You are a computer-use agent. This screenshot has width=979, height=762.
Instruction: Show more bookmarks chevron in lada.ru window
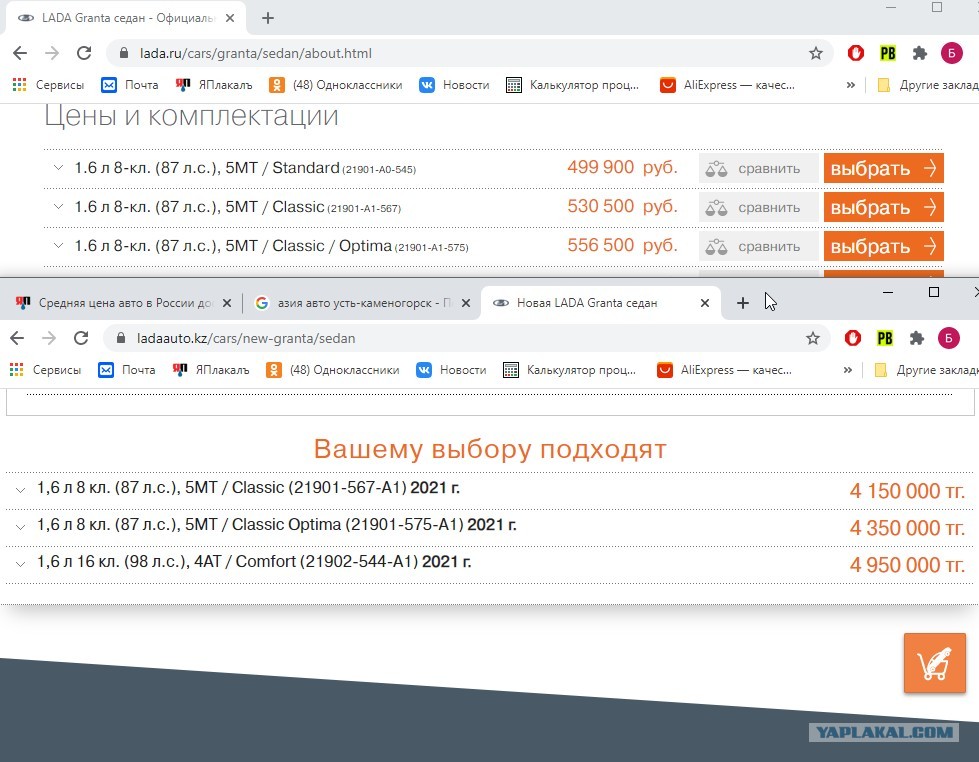pos(850,85)
